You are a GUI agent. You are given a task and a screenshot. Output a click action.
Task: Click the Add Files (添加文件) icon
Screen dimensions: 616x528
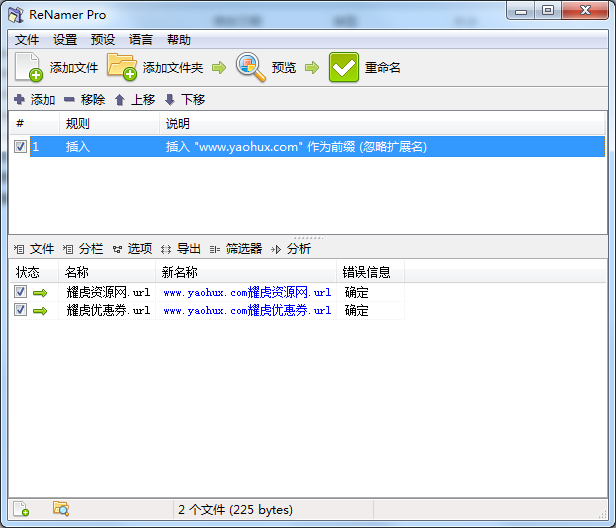[x=29, y=67]
